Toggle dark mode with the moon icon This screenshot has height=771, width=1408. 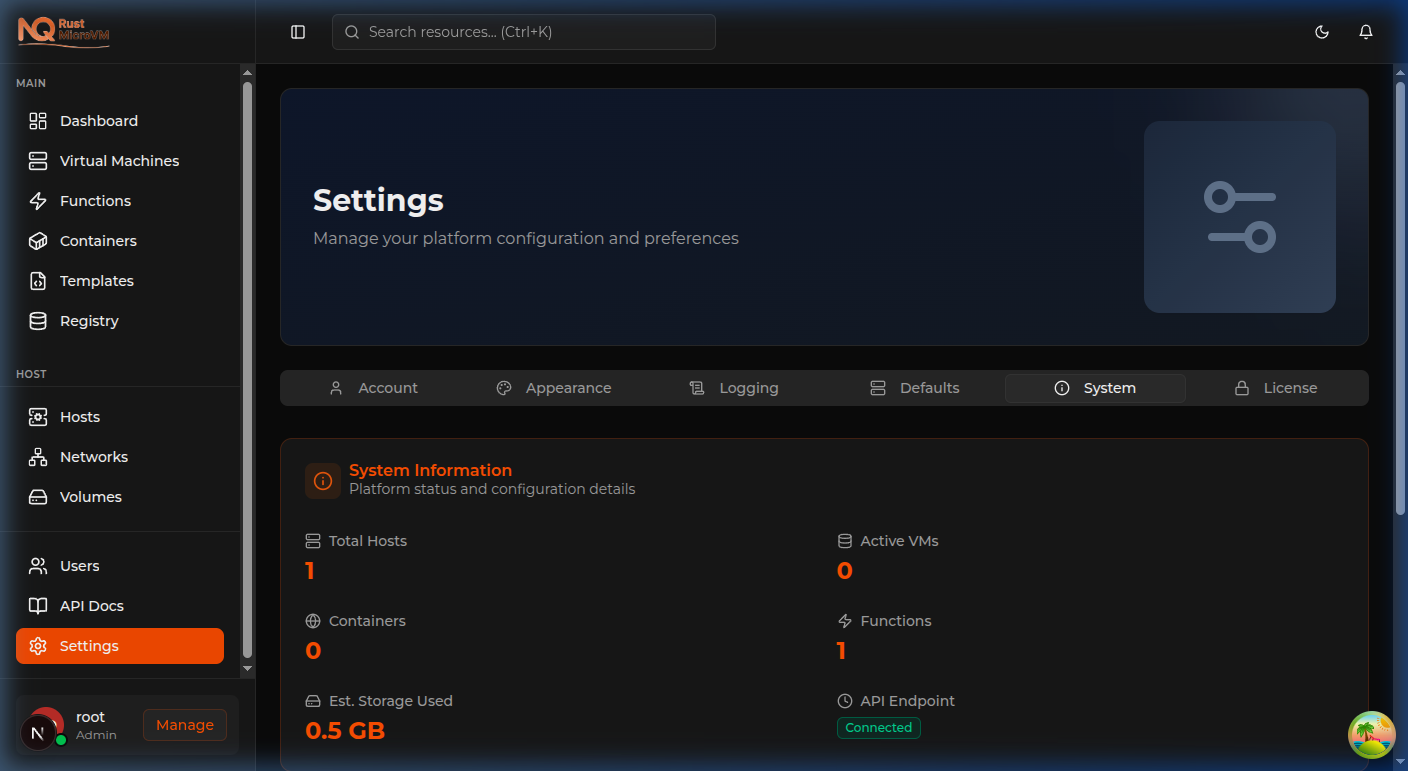tap(1322, 31)
